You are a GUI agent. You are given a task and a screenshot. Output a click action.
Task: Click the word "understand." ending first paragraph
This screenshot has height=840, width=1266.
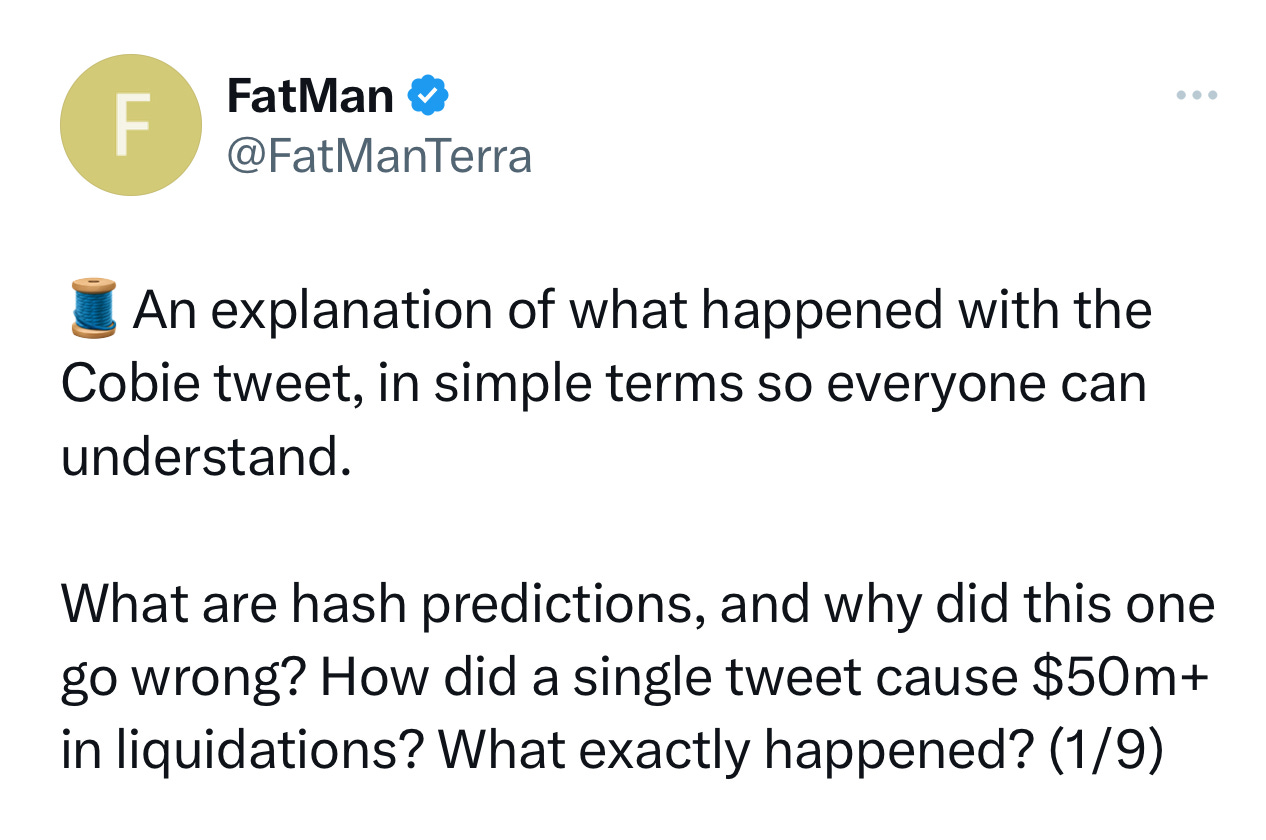207,457
